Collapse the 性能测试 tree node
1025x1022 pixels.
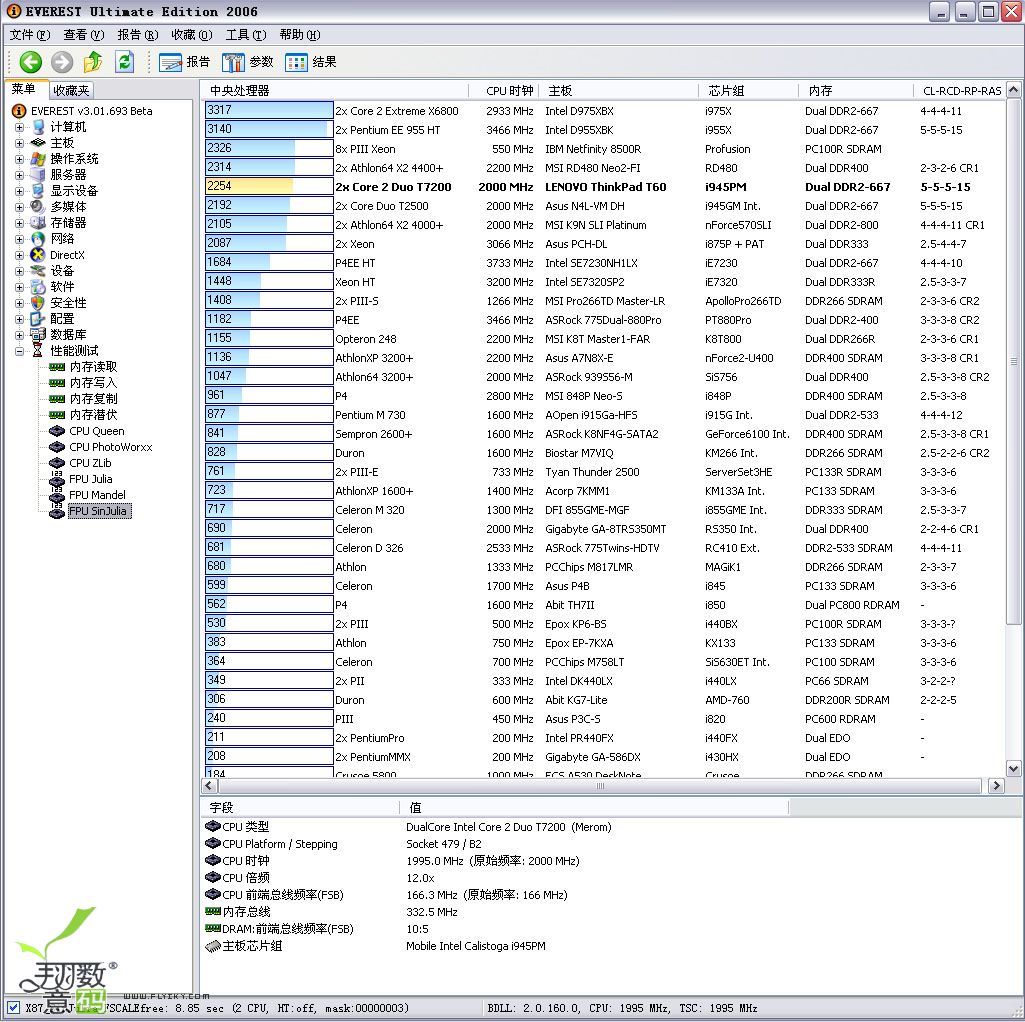coord(19,351)
